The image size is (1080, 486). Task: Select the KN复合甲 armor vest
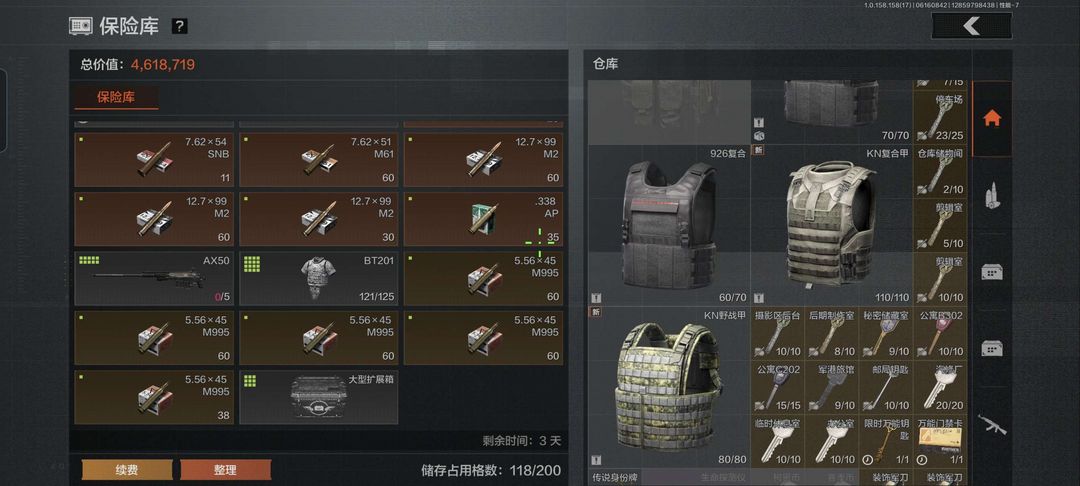(831, 226)
